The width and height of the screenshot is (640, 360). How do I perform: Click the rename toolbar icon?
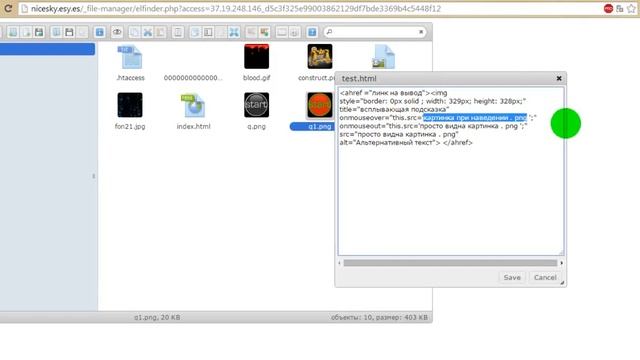point(208,32)
